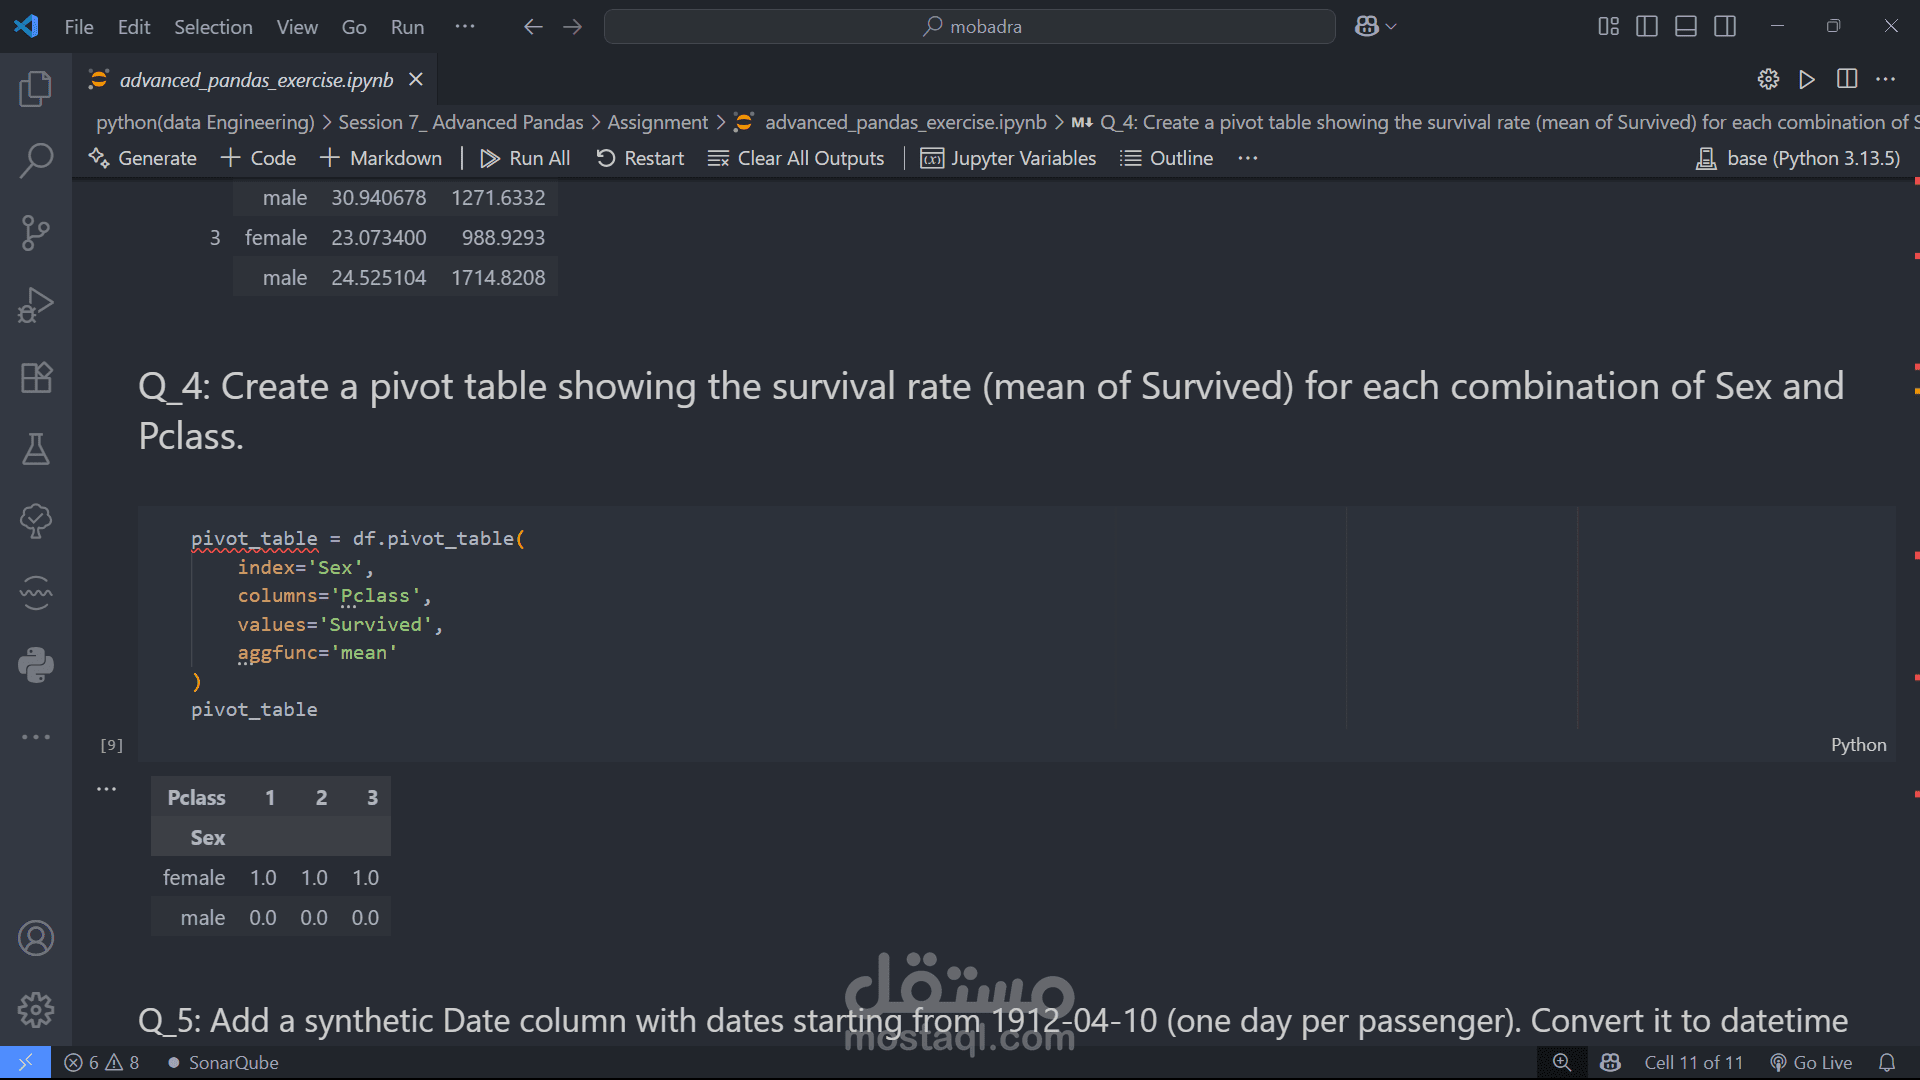Screen dimensions: 1920x1080
Task: Click the mobadra command center search box
Action: pyautogui.click(x=969, y=27)
